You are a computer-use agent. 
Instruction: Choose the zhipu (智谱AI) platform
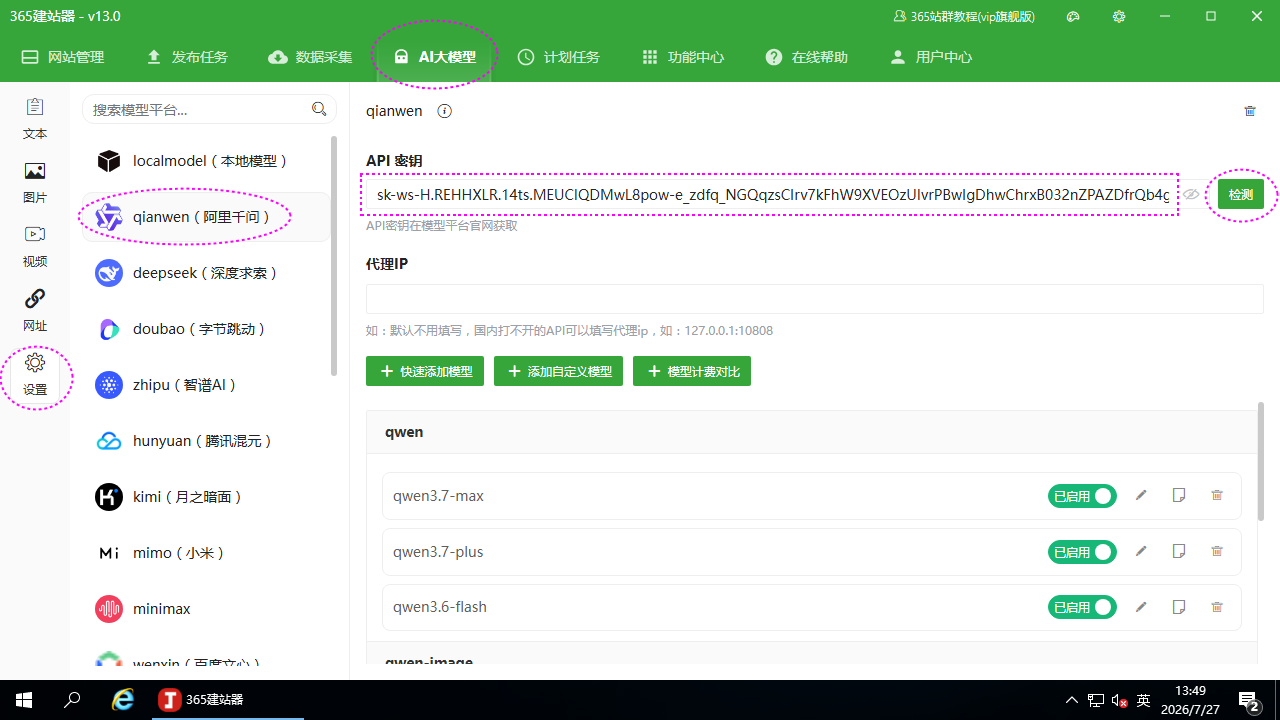point(205,385)
